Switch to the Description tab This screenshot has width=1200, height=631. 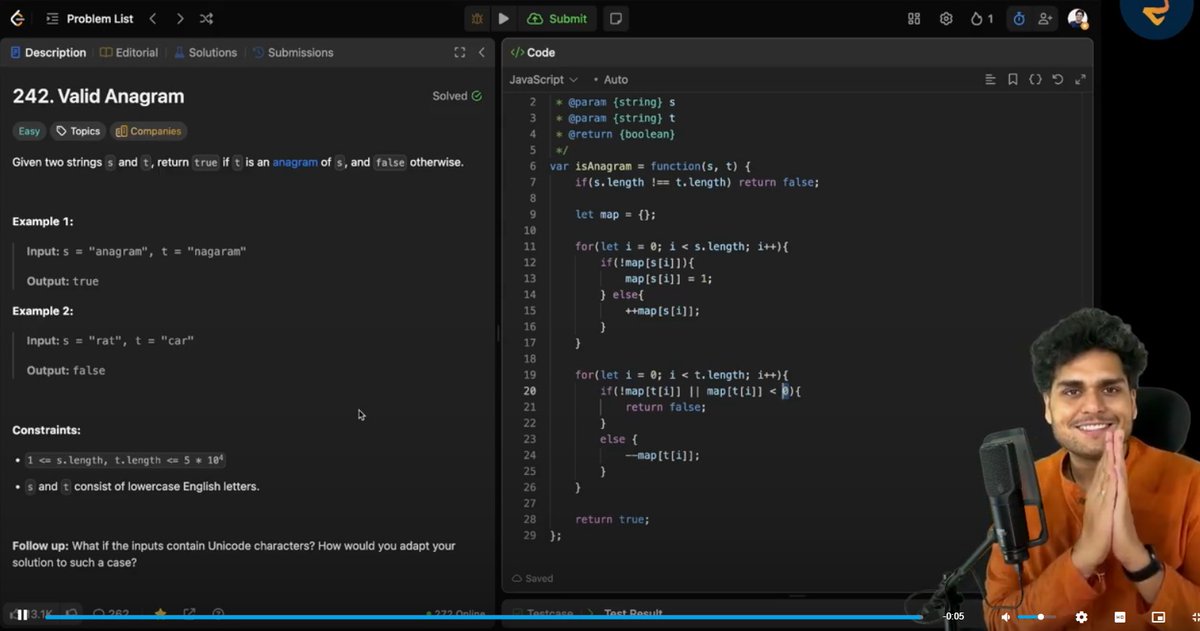48,52
